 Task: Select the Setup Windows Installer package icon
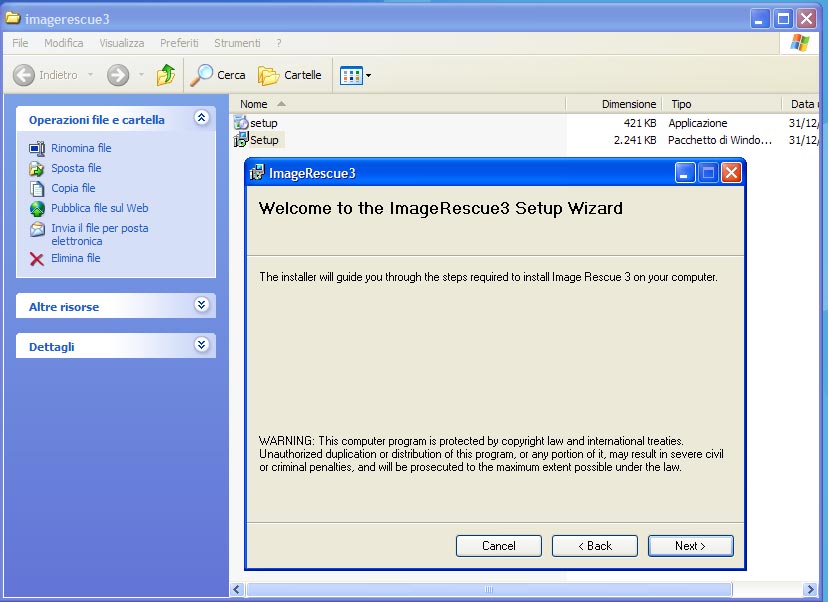241,140
